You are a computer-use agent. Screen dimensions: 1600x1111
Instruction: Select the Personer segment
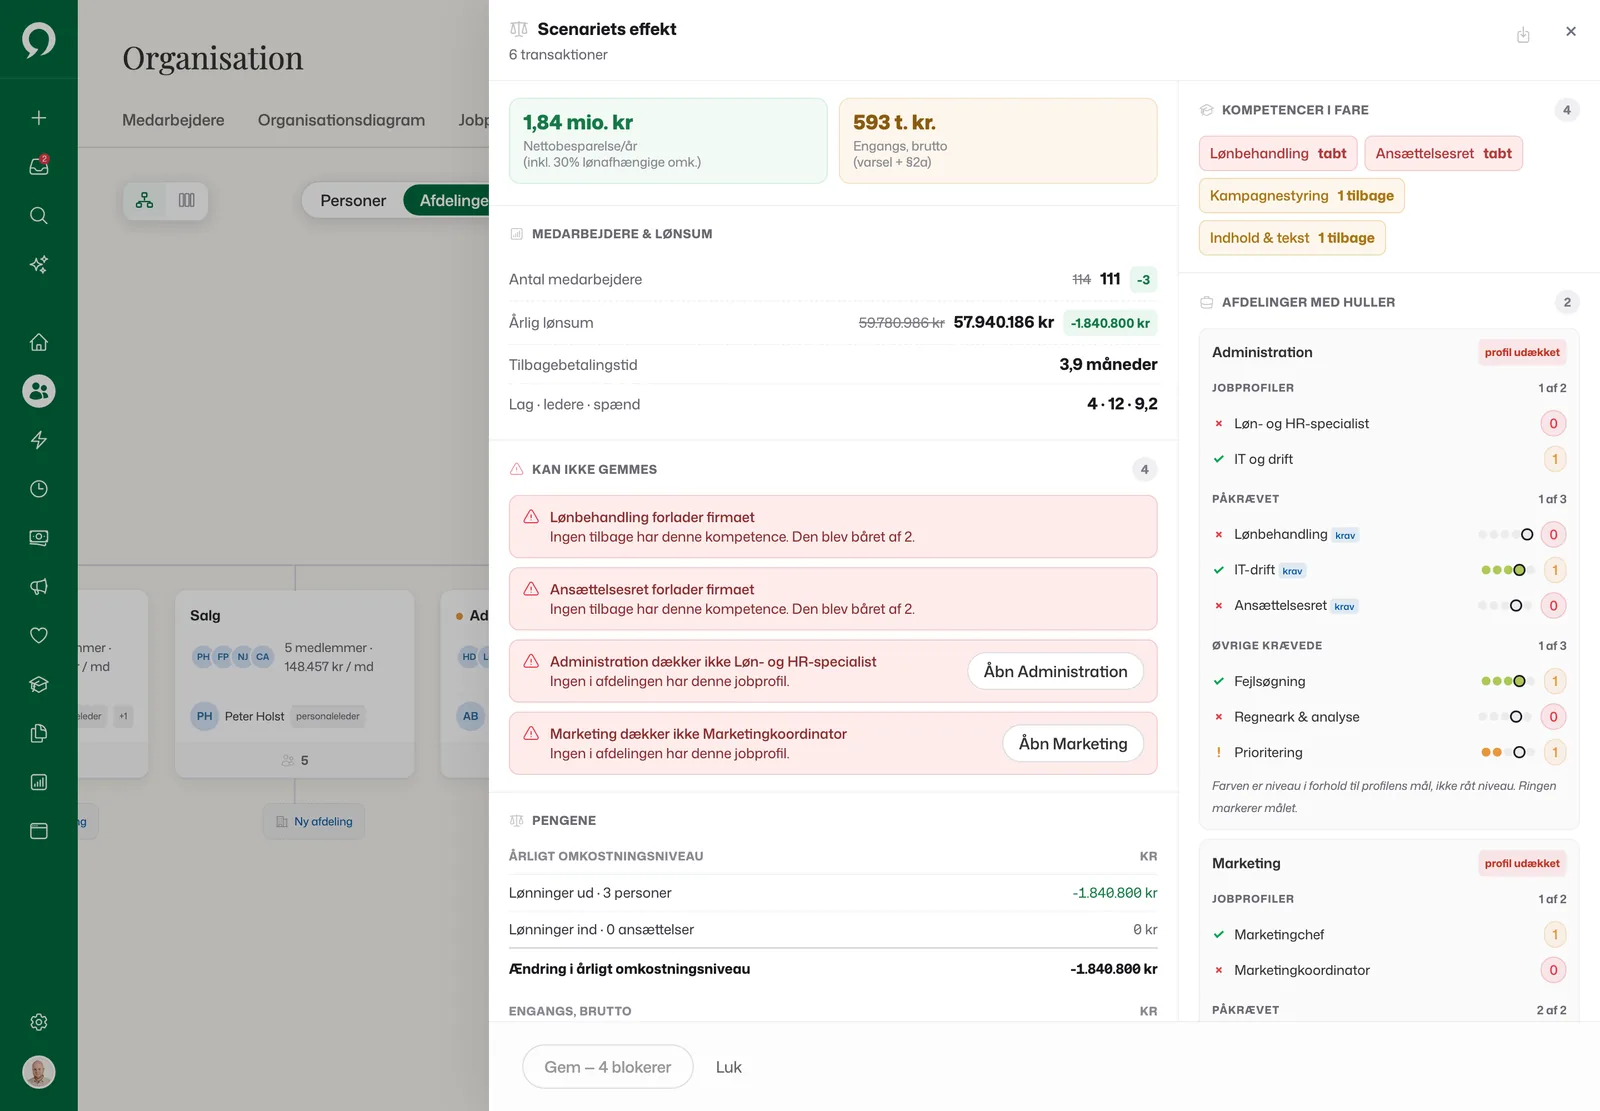tap(353, 201)
